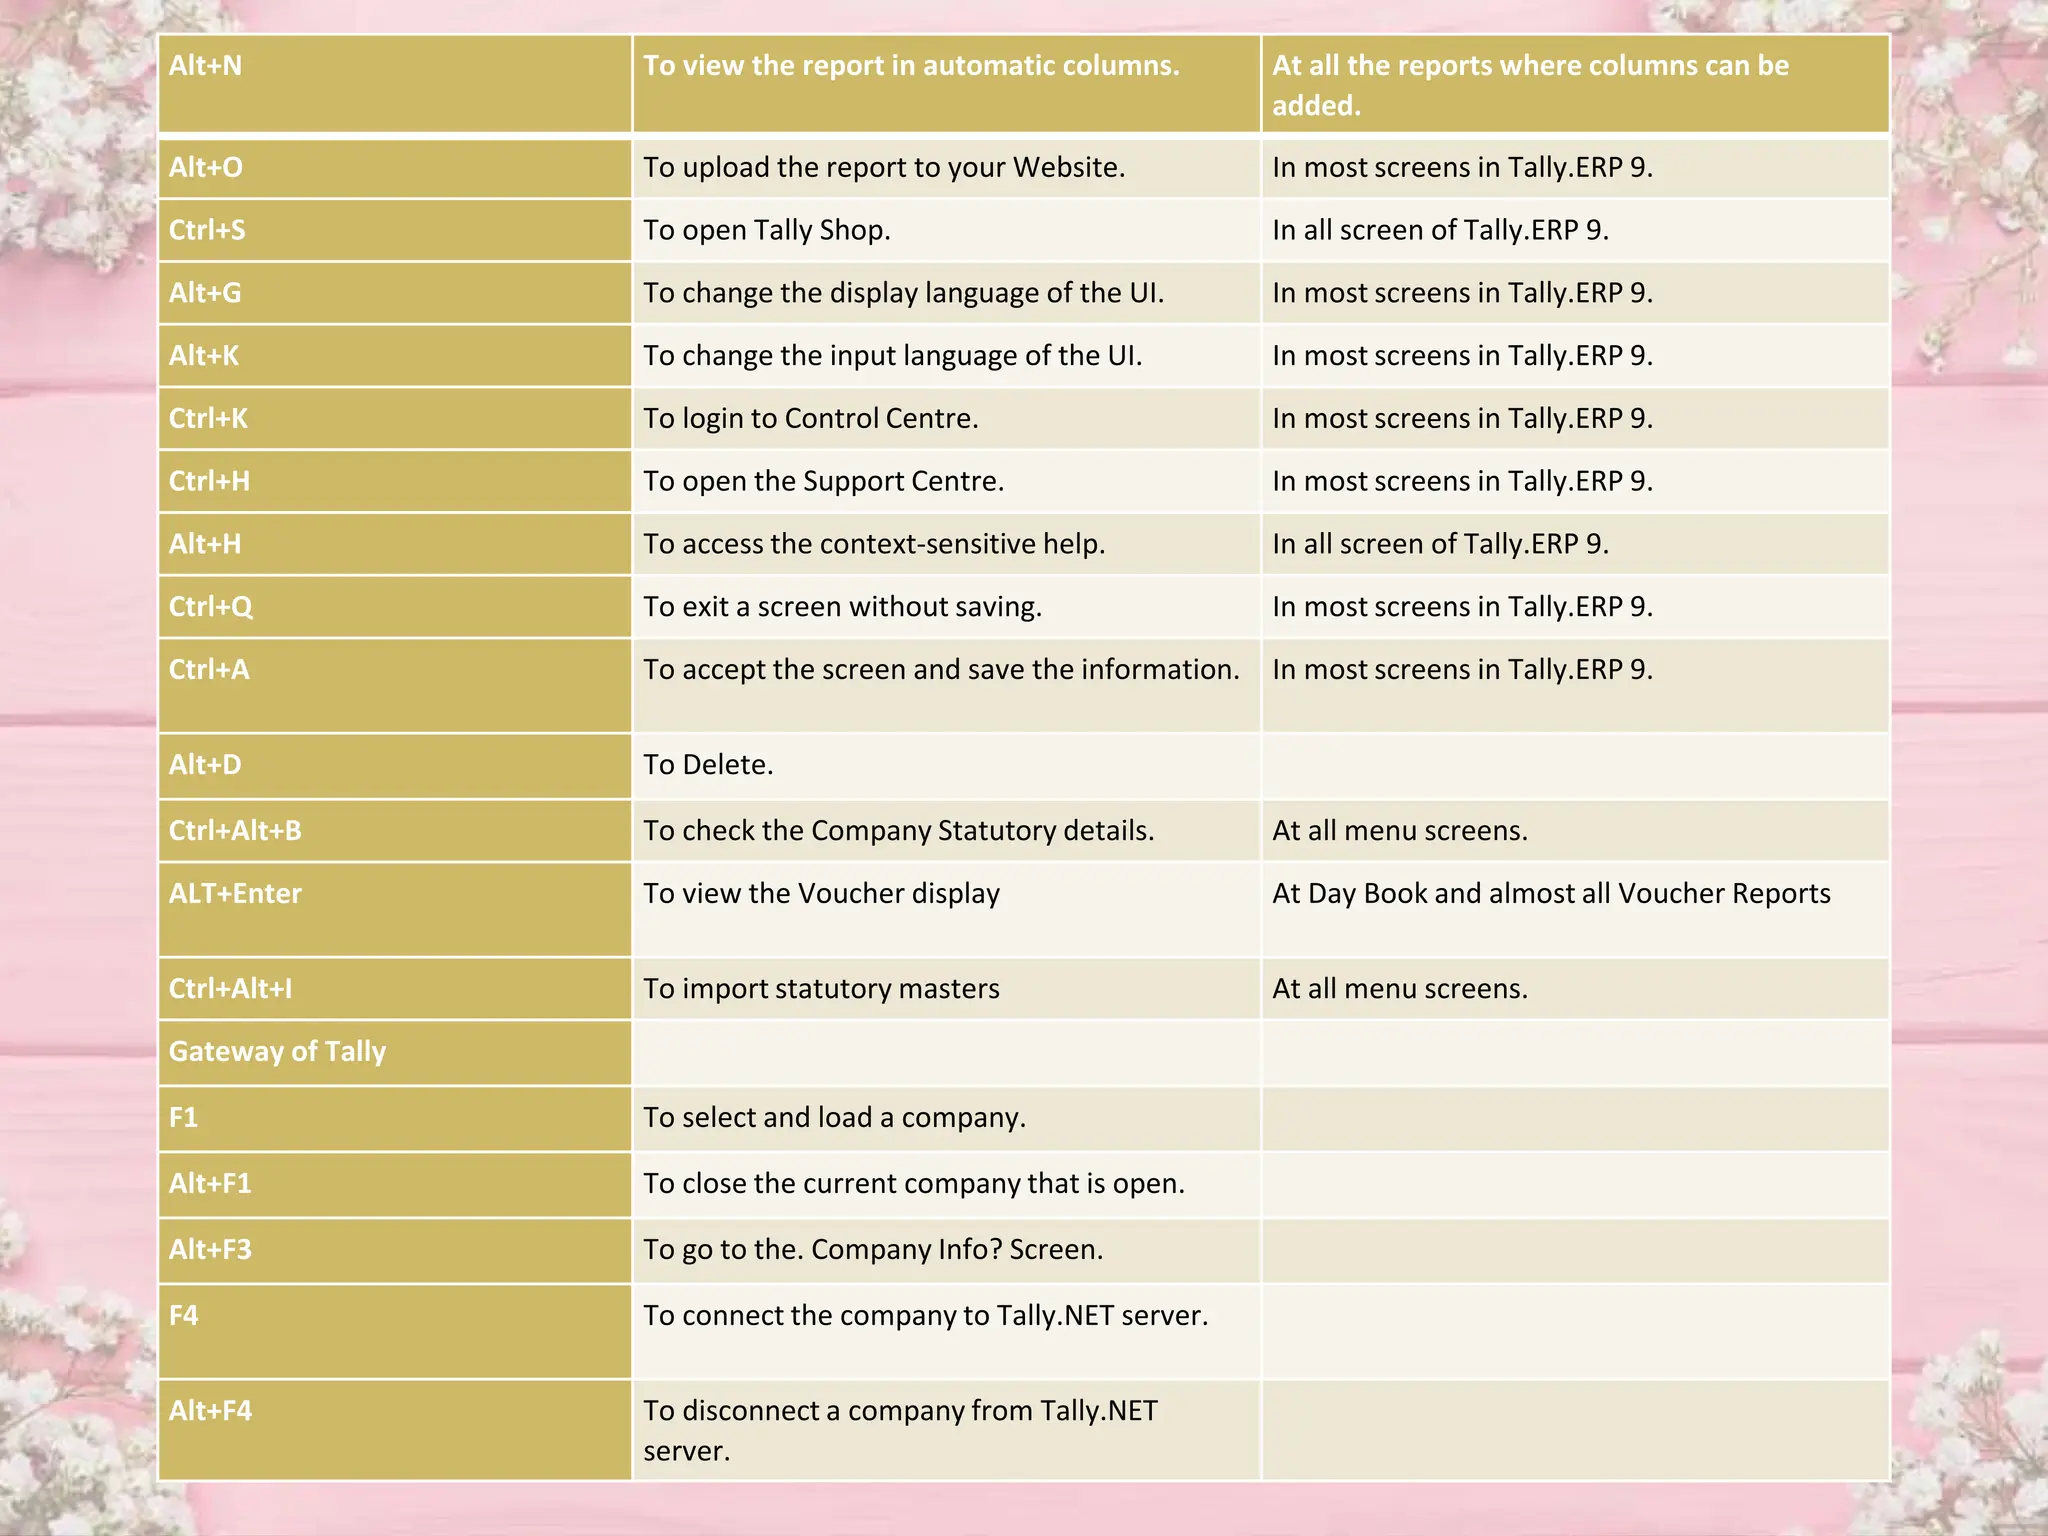
Task: Click 'To open the Support Centre.'
Action: pyautogui.click(x=824, y=482)
